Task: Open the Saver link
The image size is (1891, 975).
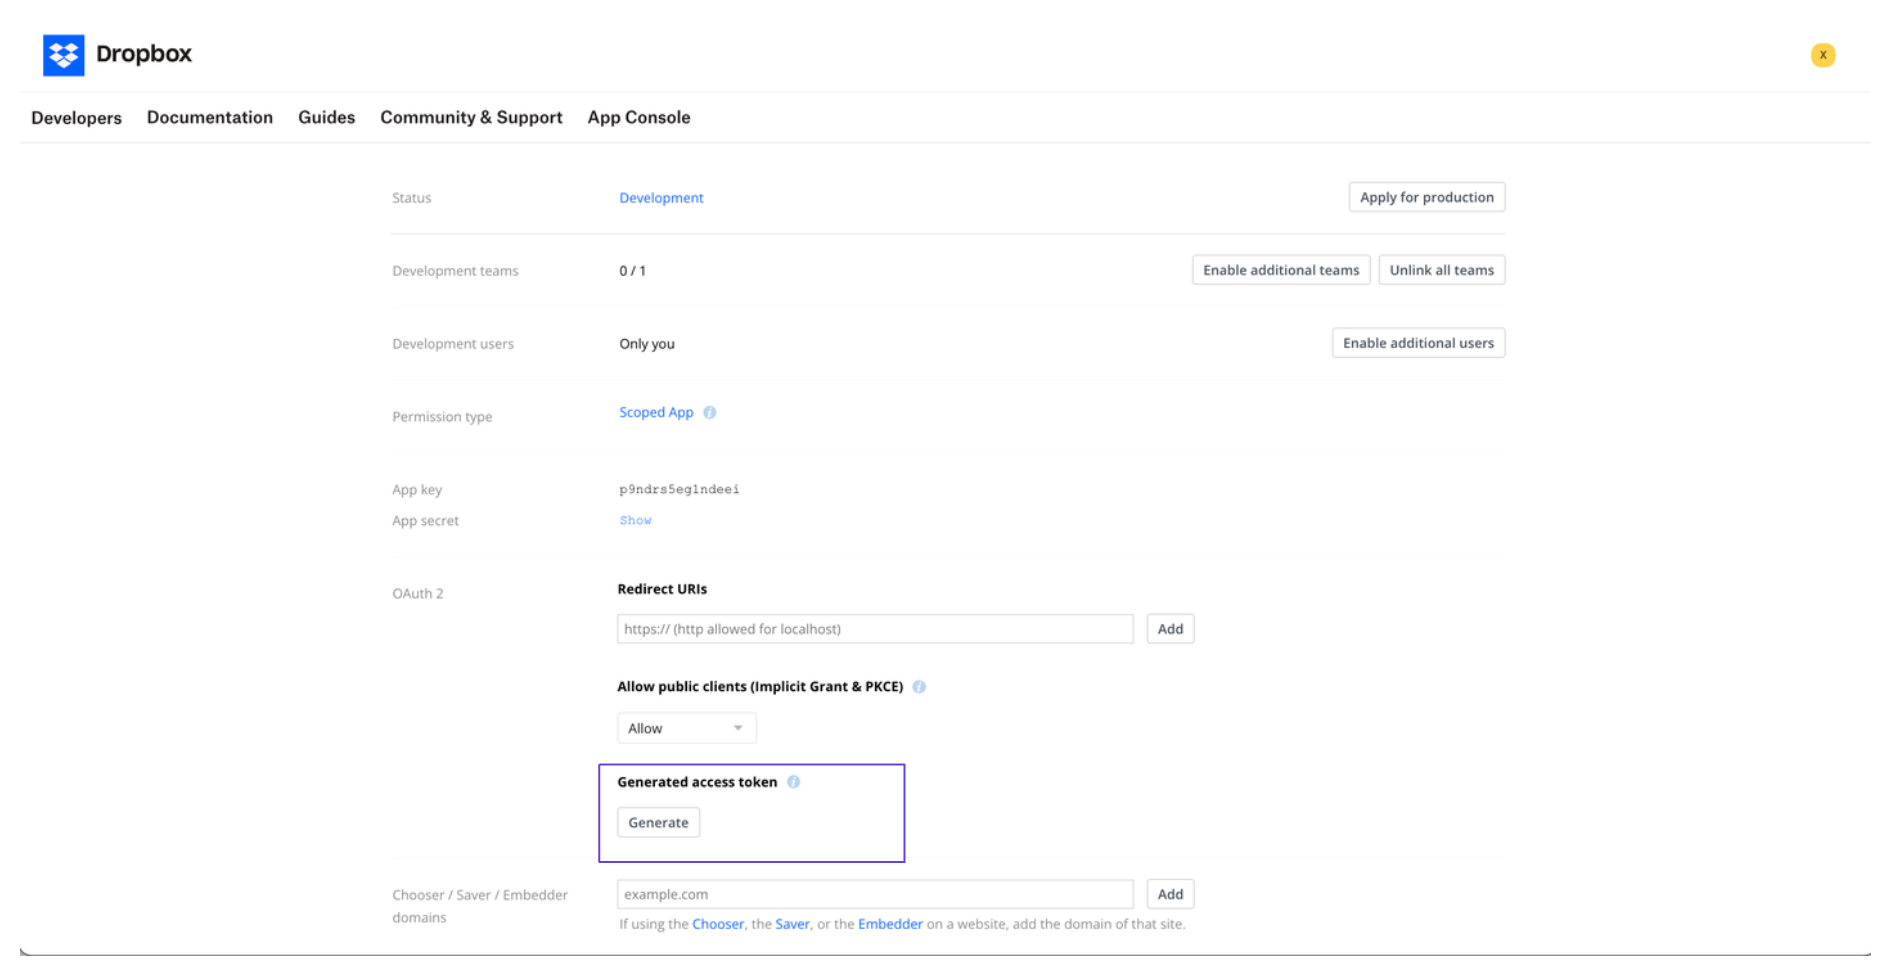Action: [792, 924]
